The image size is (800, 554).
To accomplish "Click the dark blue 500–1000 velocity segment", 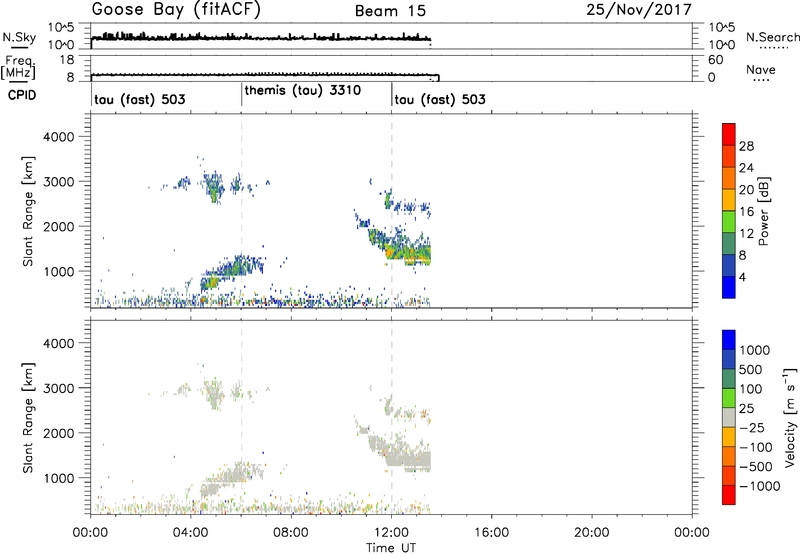I will 729,359.
